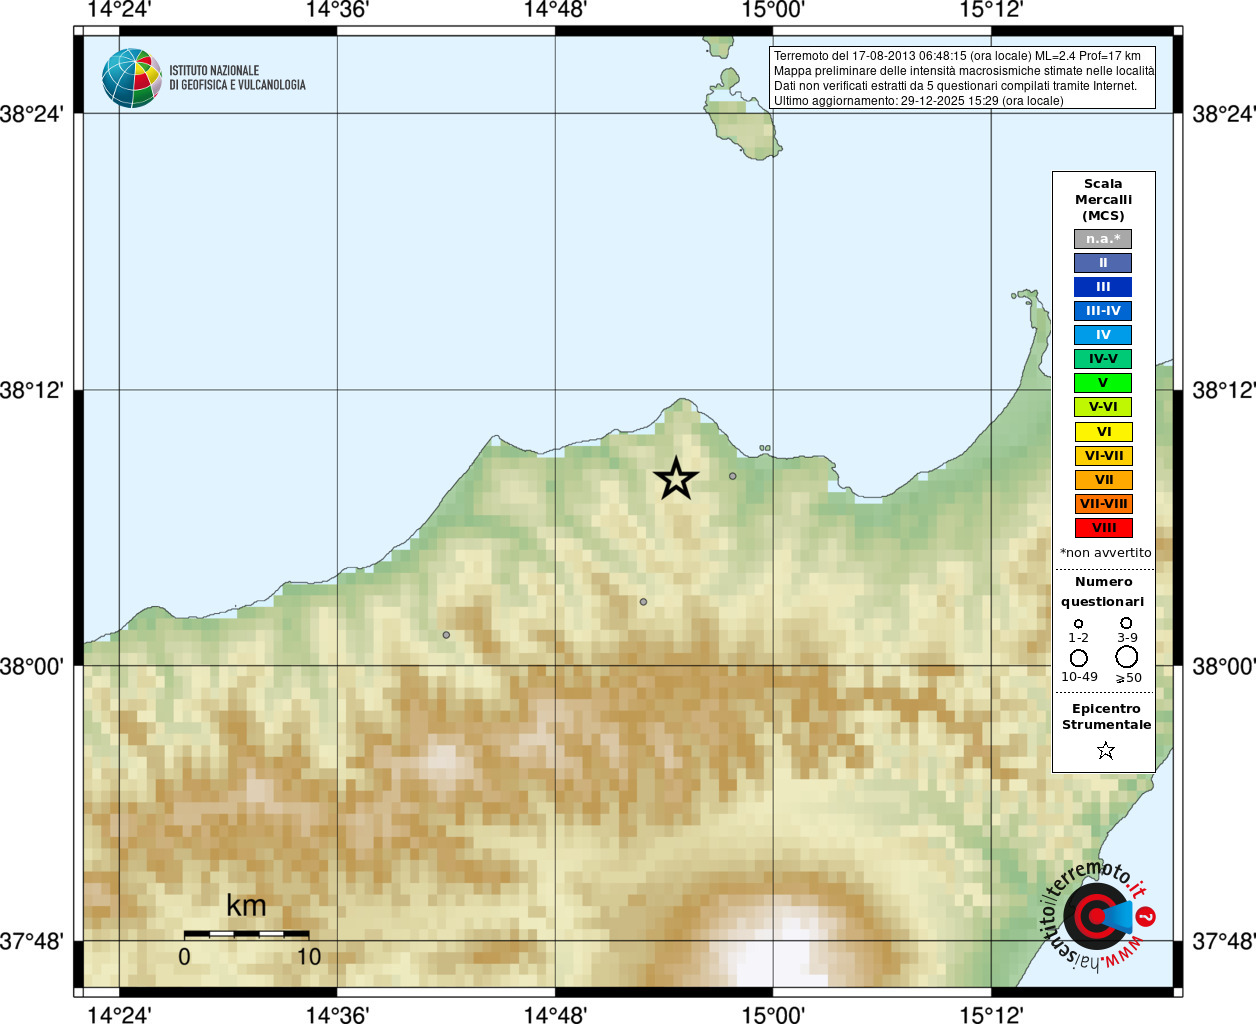Image resolution: width=1256 pixels, height=1024 pixels.
Task: Click the 'Epicentro Strumentale' legend heading
Action: click(1106, 716)
